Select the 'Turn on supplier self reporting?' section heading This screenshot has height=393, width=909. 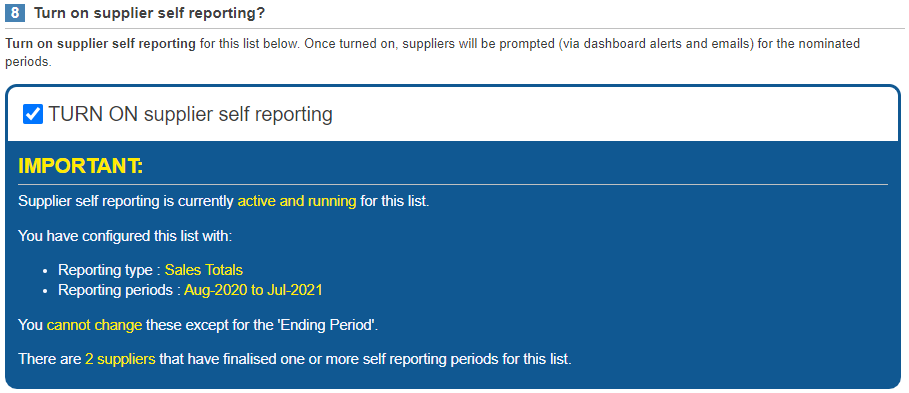(x=150, y=13)
